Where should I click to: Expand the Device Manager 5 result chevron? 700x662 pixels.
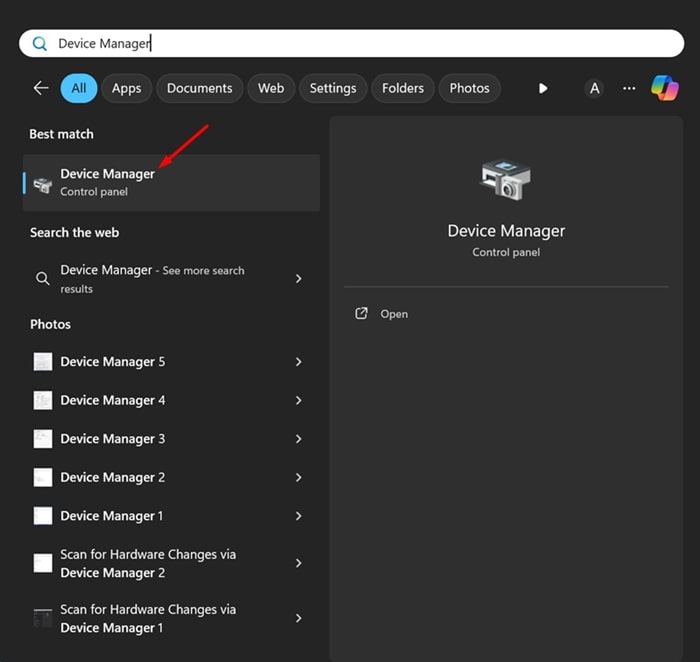298,362
